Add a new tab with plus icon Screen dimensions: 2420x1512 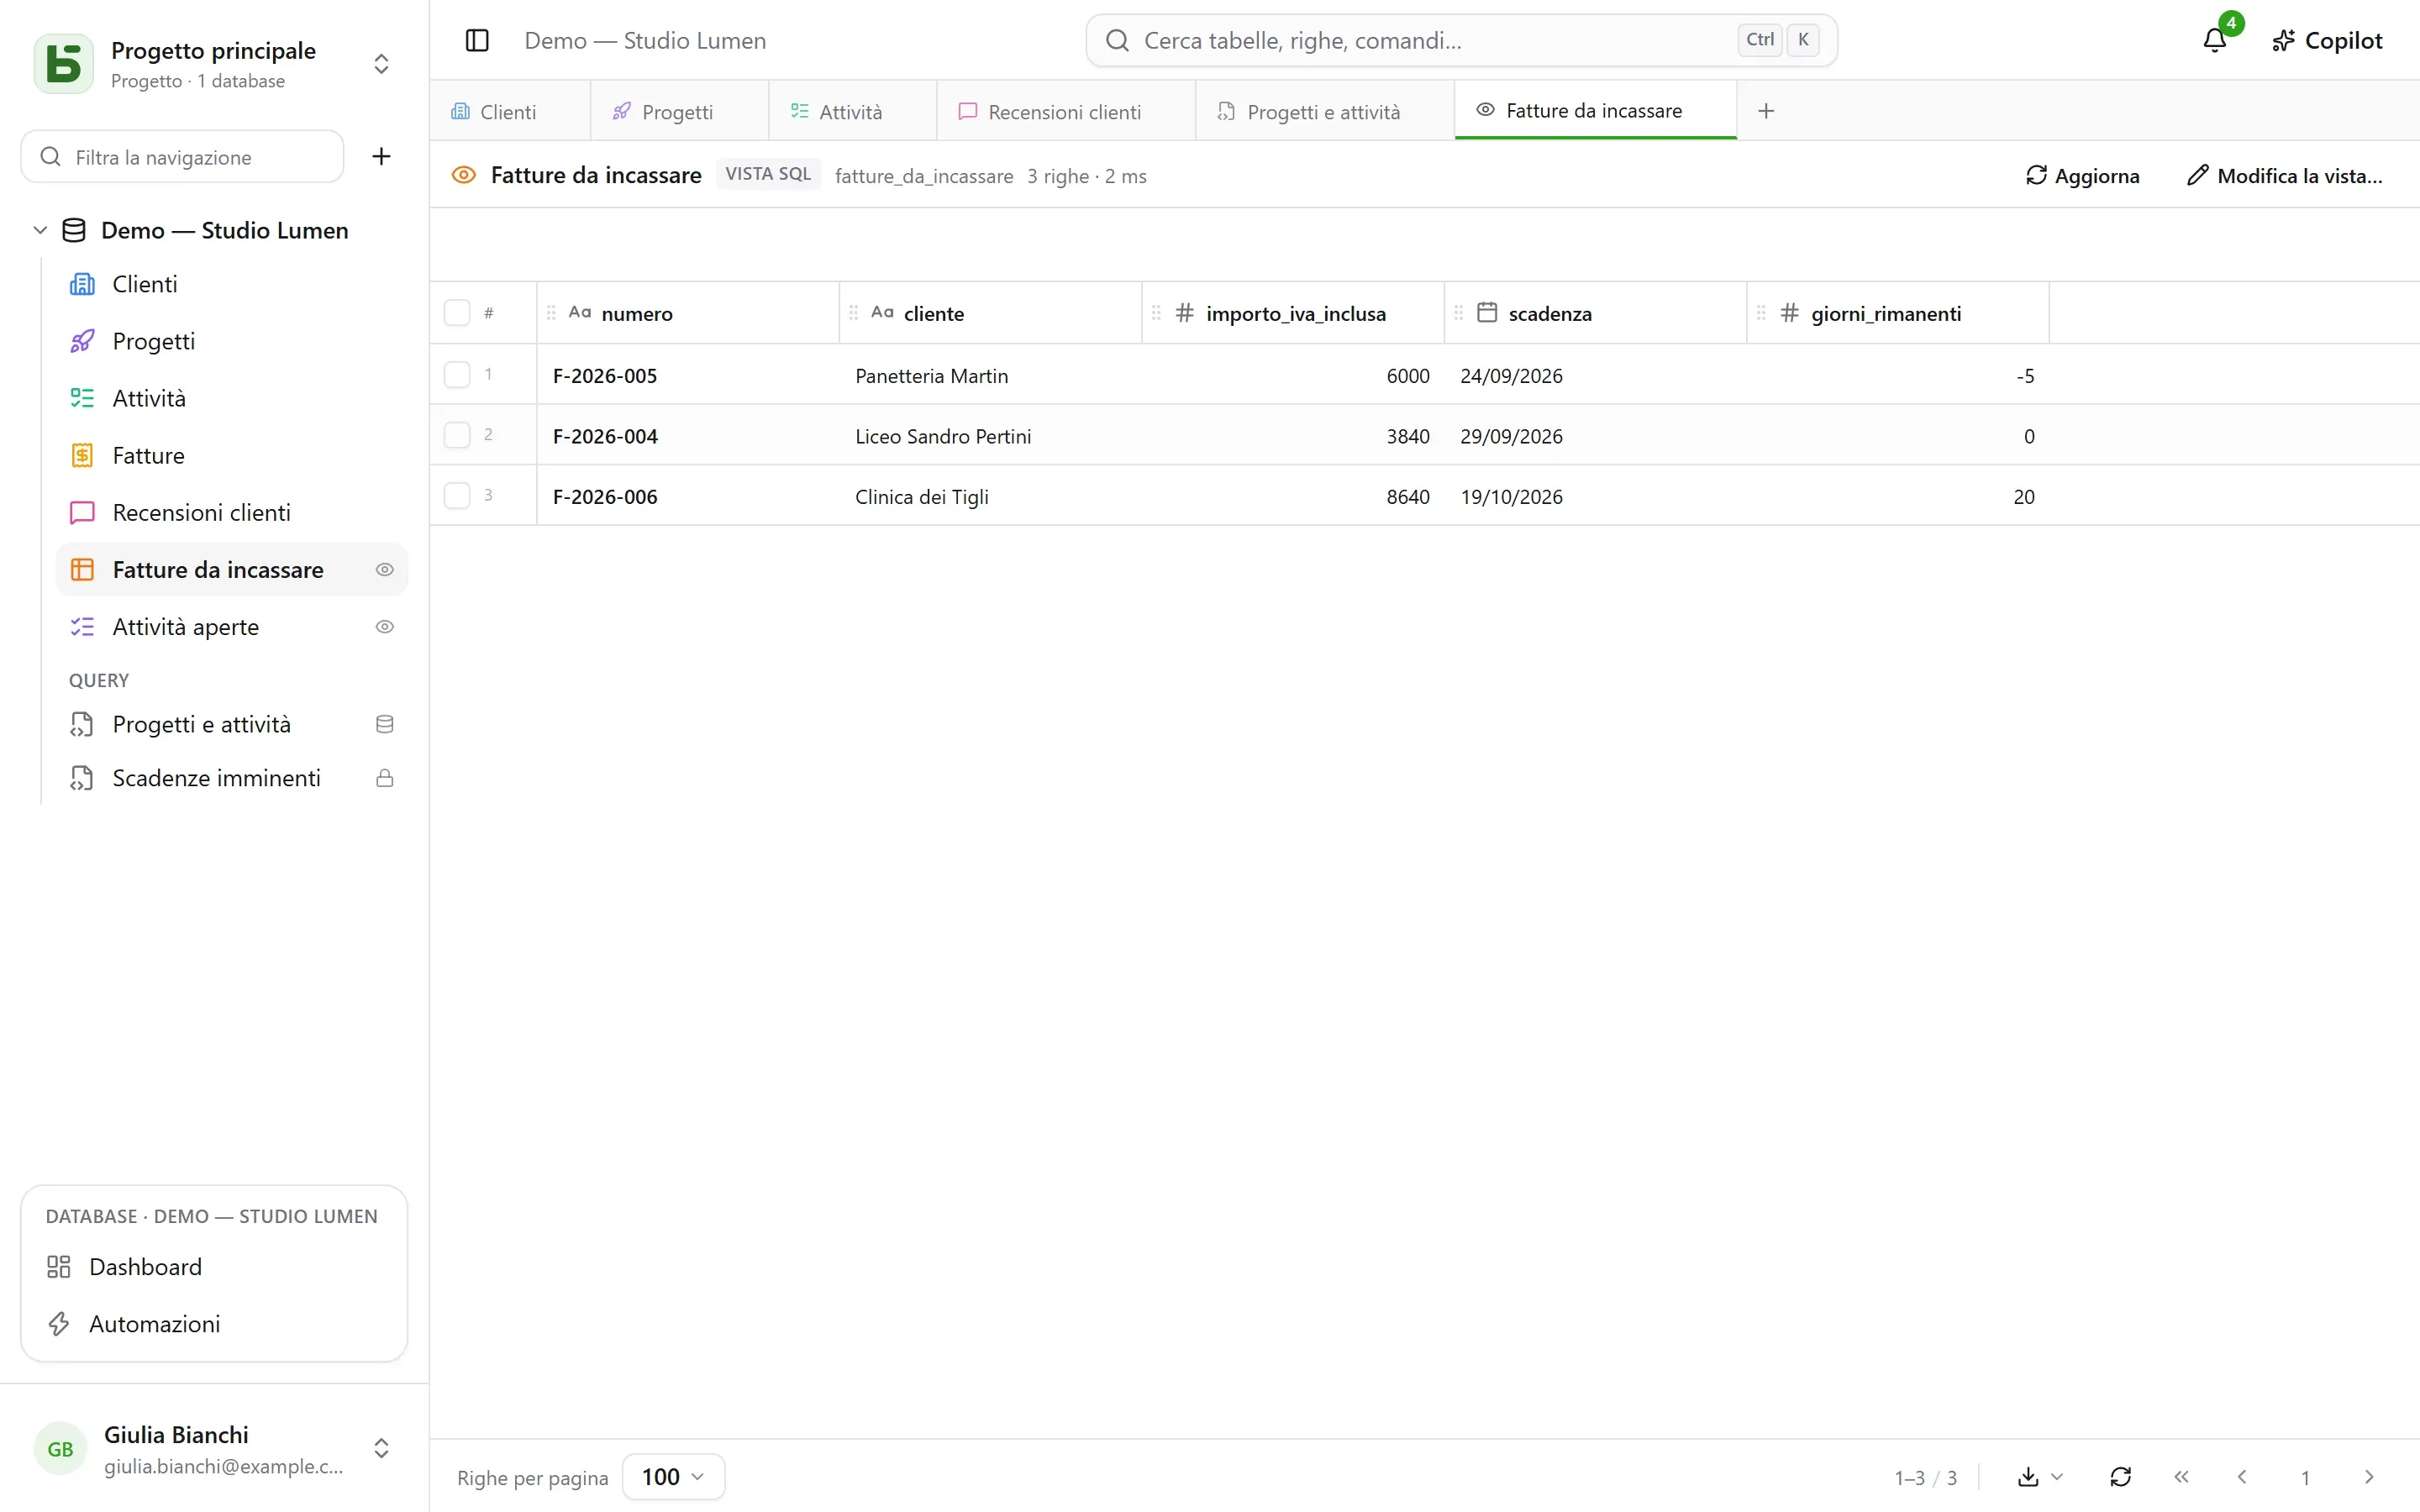pyautogui.click(x=1766, y=111)
